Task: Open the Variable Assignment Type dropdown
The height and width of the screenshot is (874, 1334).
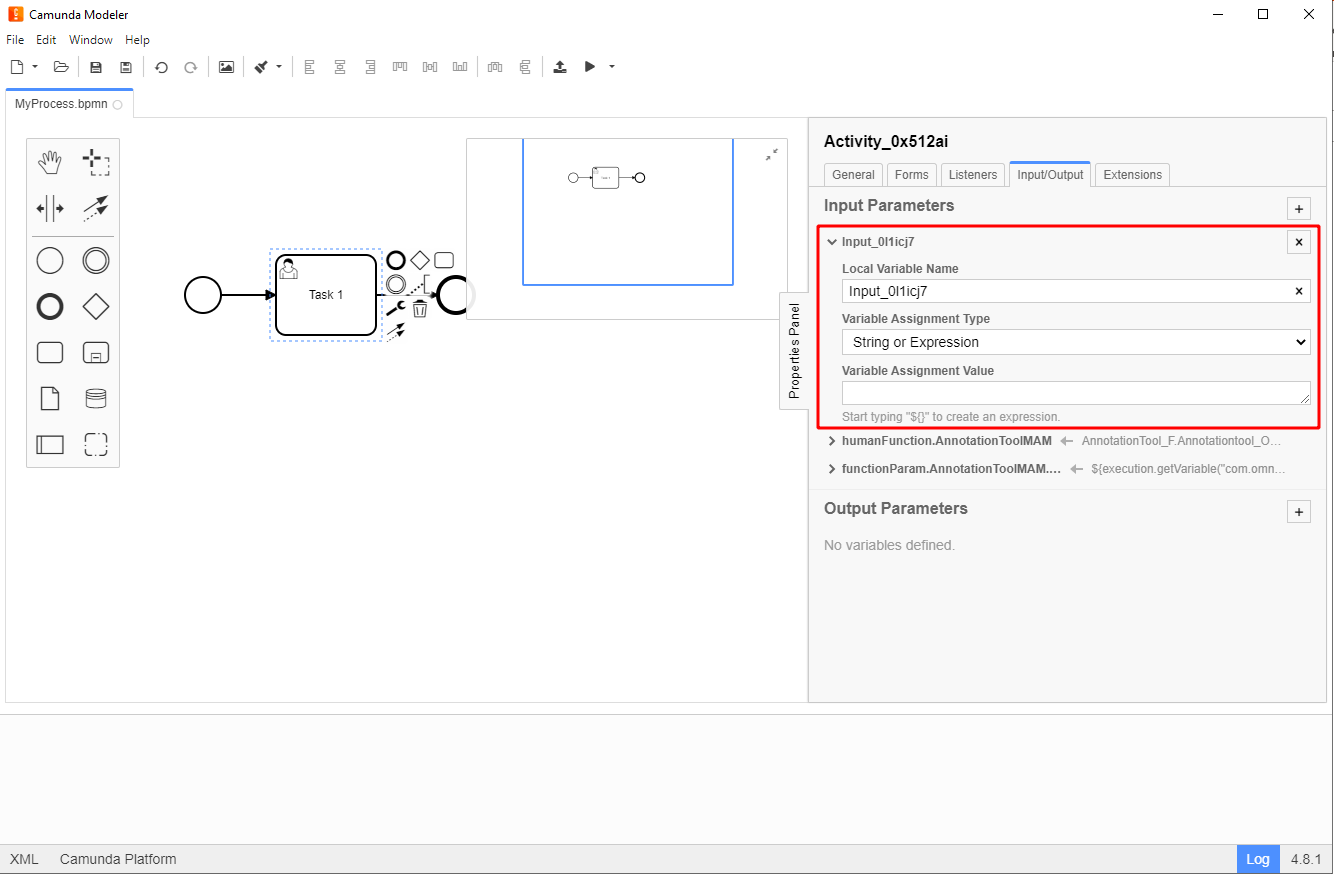Action: point(1075,342)
